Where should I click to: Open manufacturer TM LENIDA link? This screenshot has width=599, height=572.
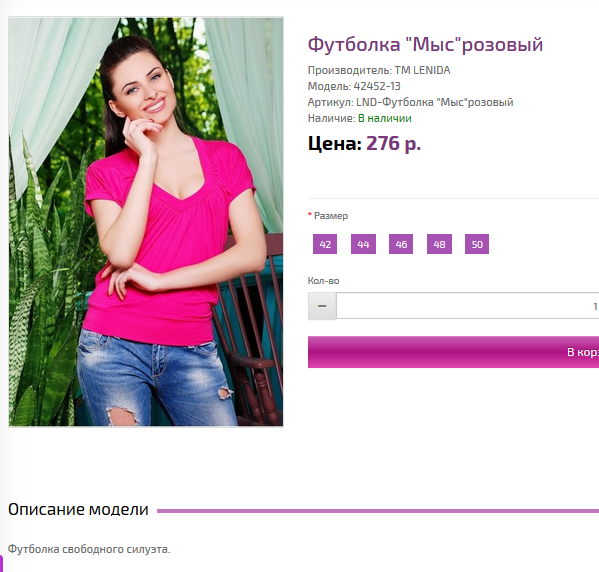pos(422,70)
